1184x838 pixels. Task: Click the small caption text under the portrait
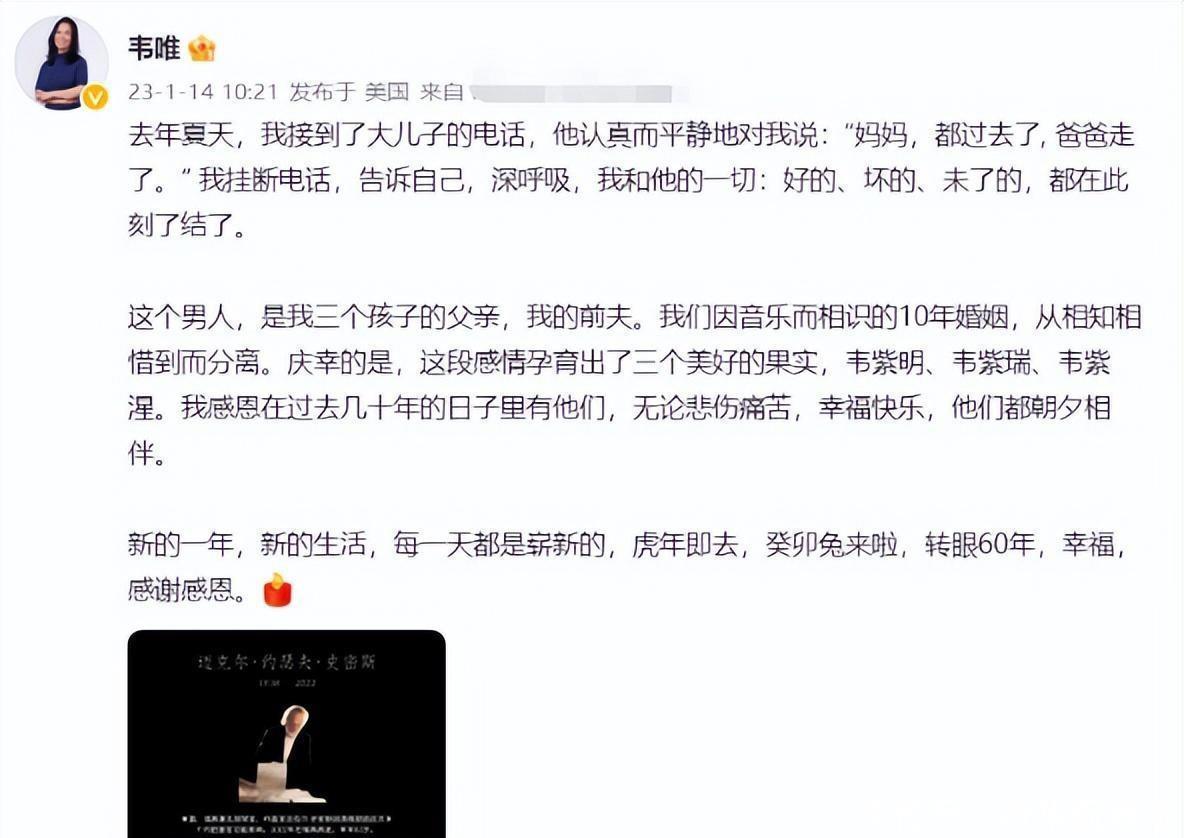pyautogui.click(x=286, y=823)
